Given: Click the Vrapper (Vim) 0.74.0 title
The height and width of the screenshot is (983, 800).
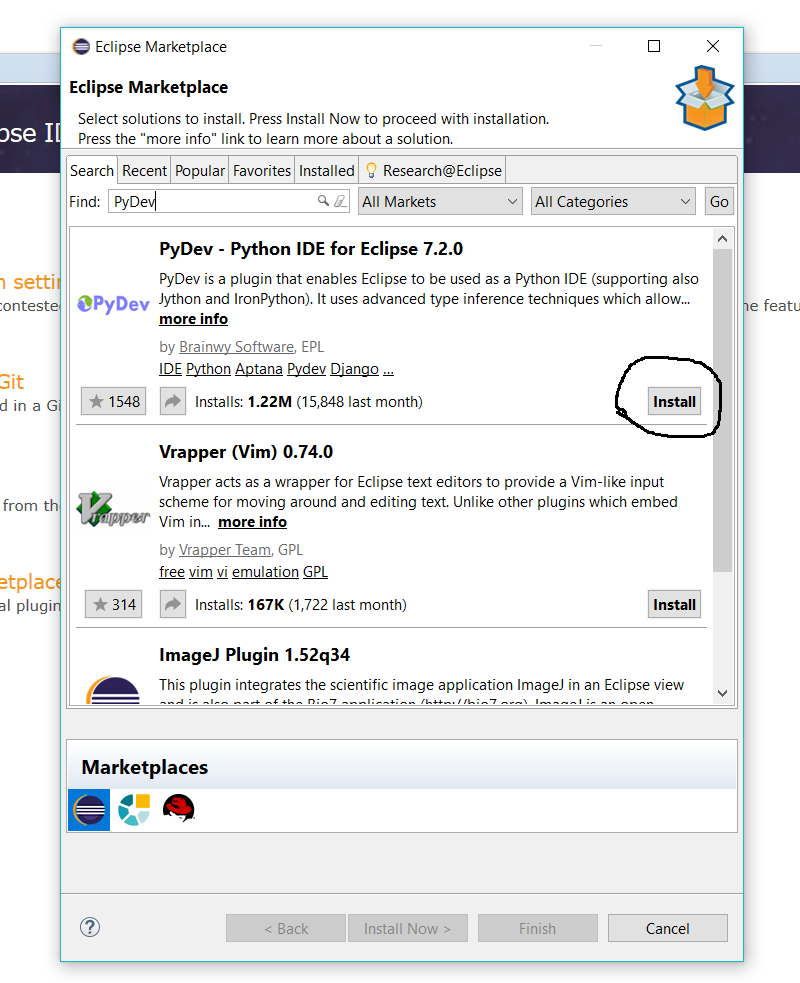Looking at the screenshot, I should tap(246, 452).
